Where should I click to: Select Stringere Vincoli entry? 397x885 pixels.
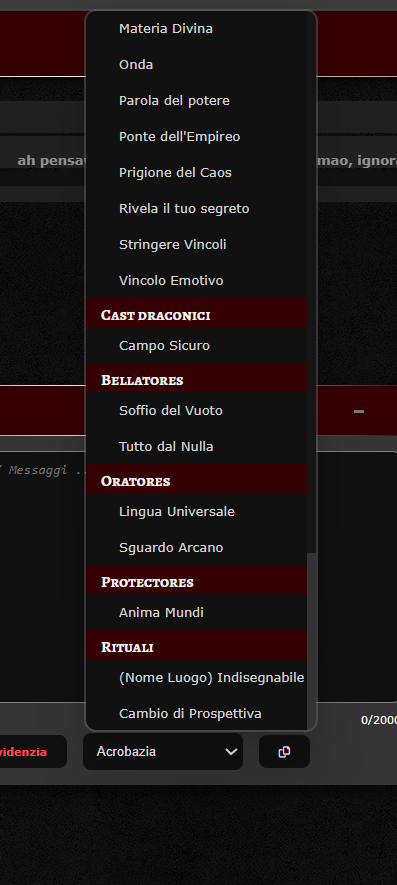[x=197, y=244]
